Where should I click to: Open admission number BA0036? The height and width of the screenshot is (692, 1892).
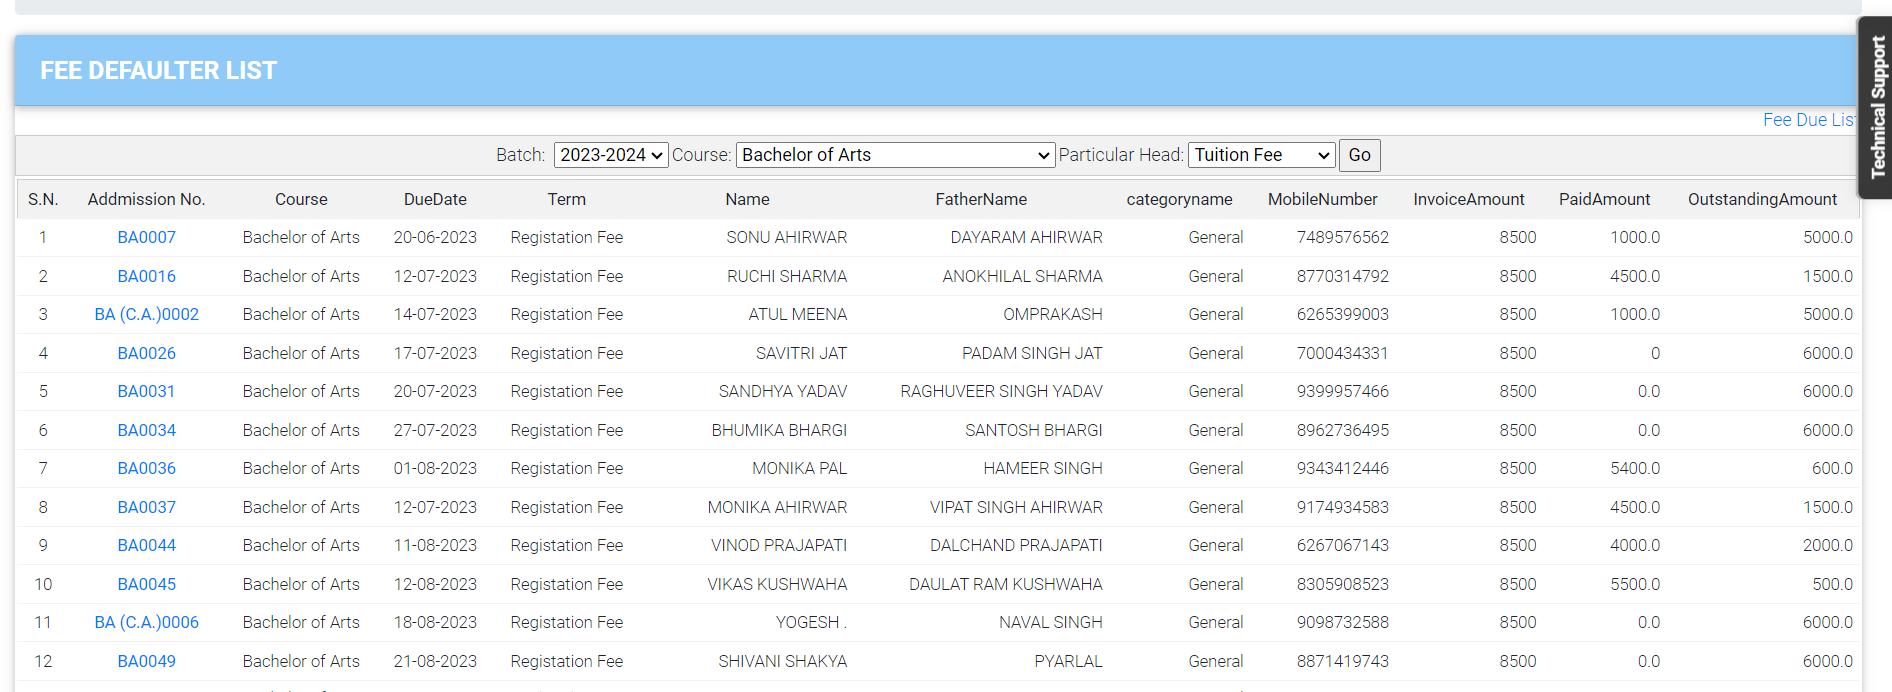pos(146,468)
